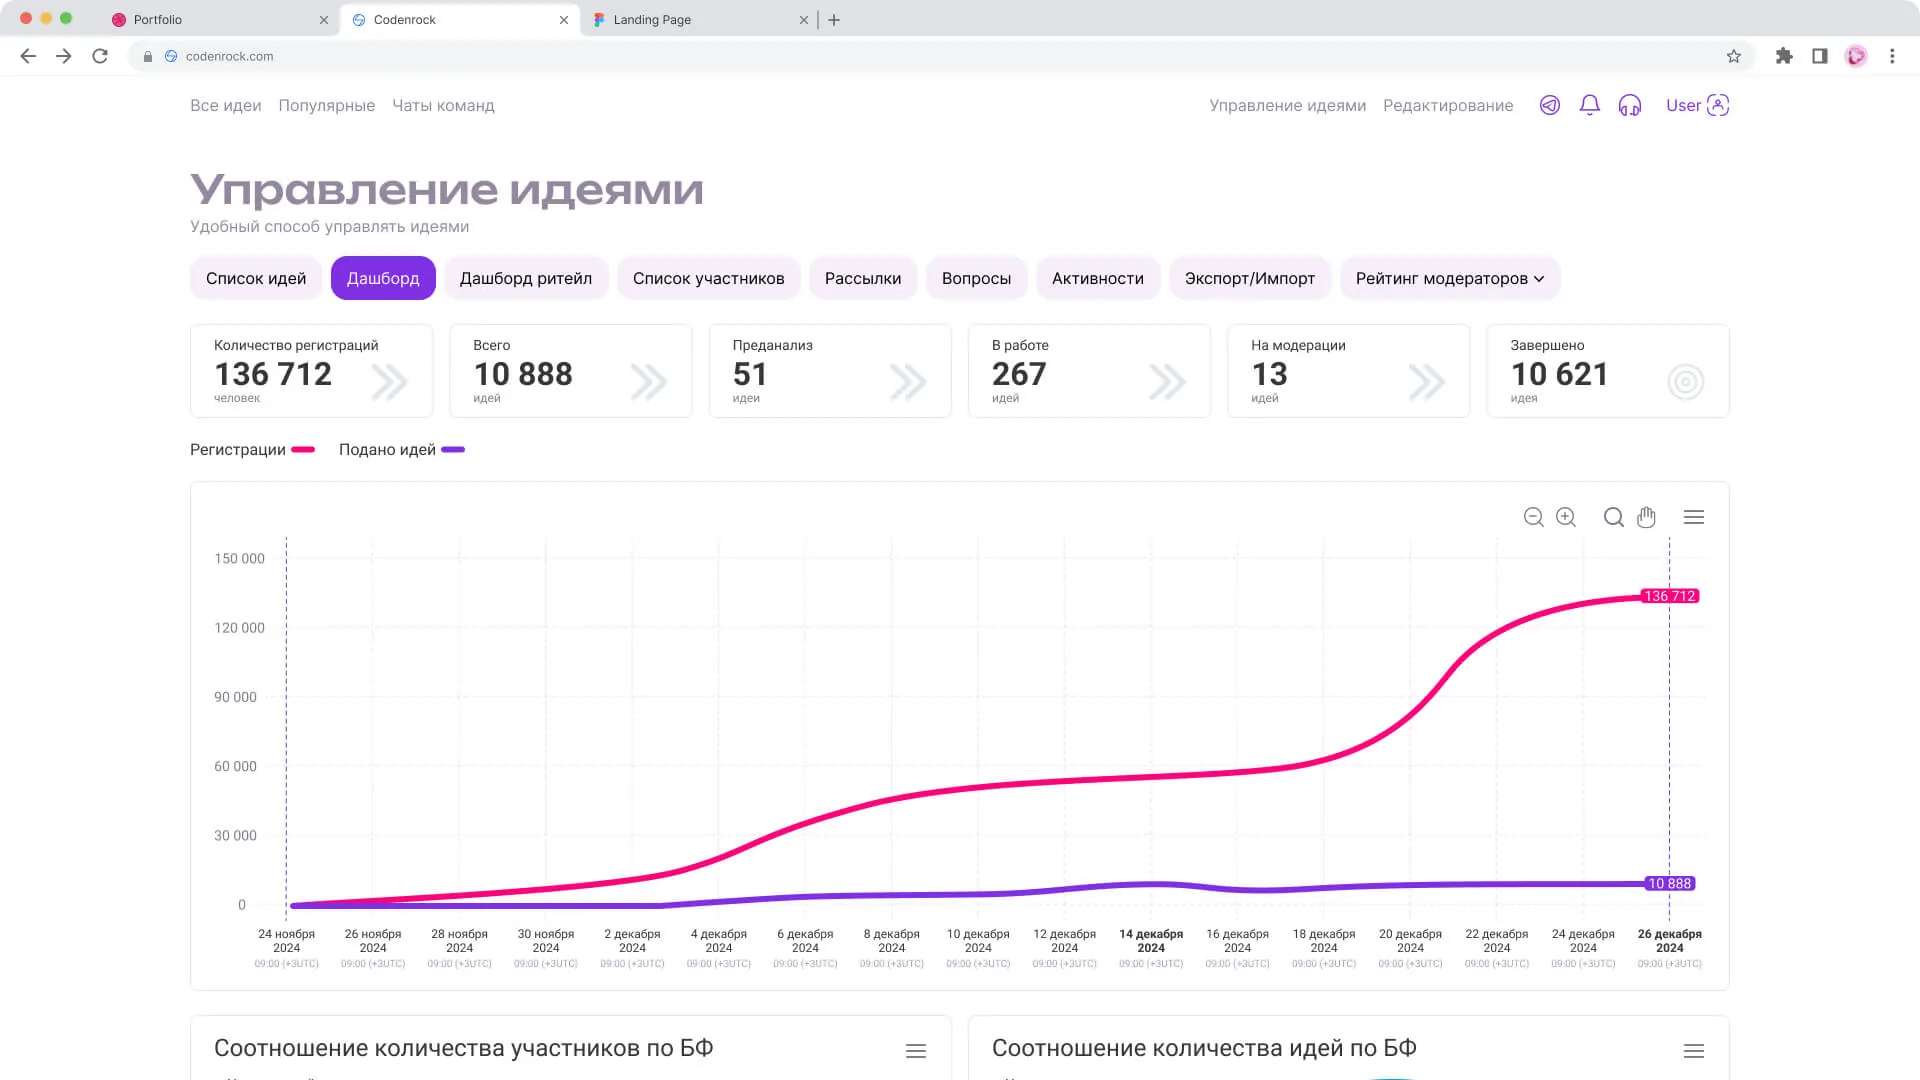The image size is (1920, 1080).
Task: Zoom in on the chart
Action: [1566, 517]
